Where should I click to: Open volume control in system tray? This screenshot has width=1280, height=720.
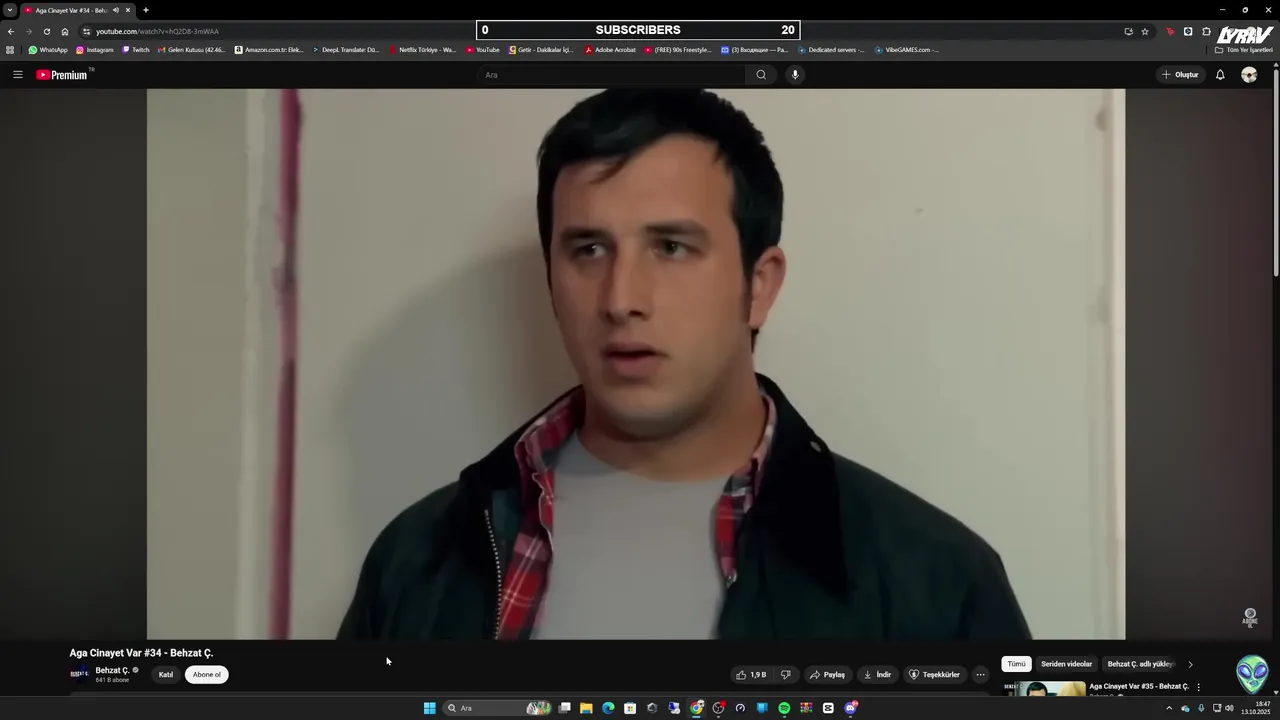1229,708
